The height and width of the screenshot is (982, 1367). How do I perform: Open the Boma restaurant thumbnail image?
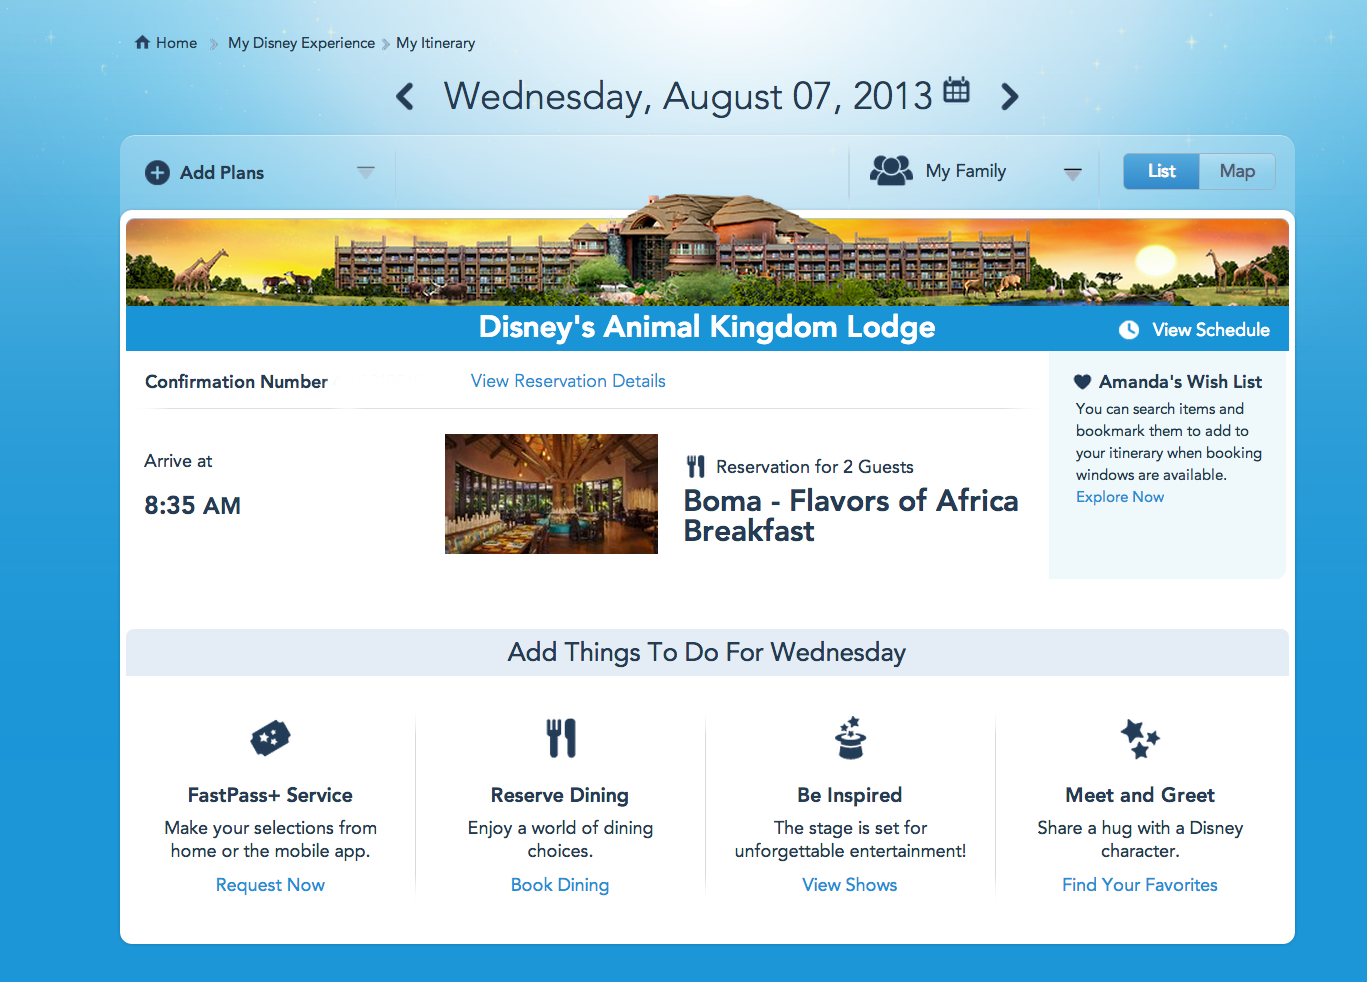[551, 494]
